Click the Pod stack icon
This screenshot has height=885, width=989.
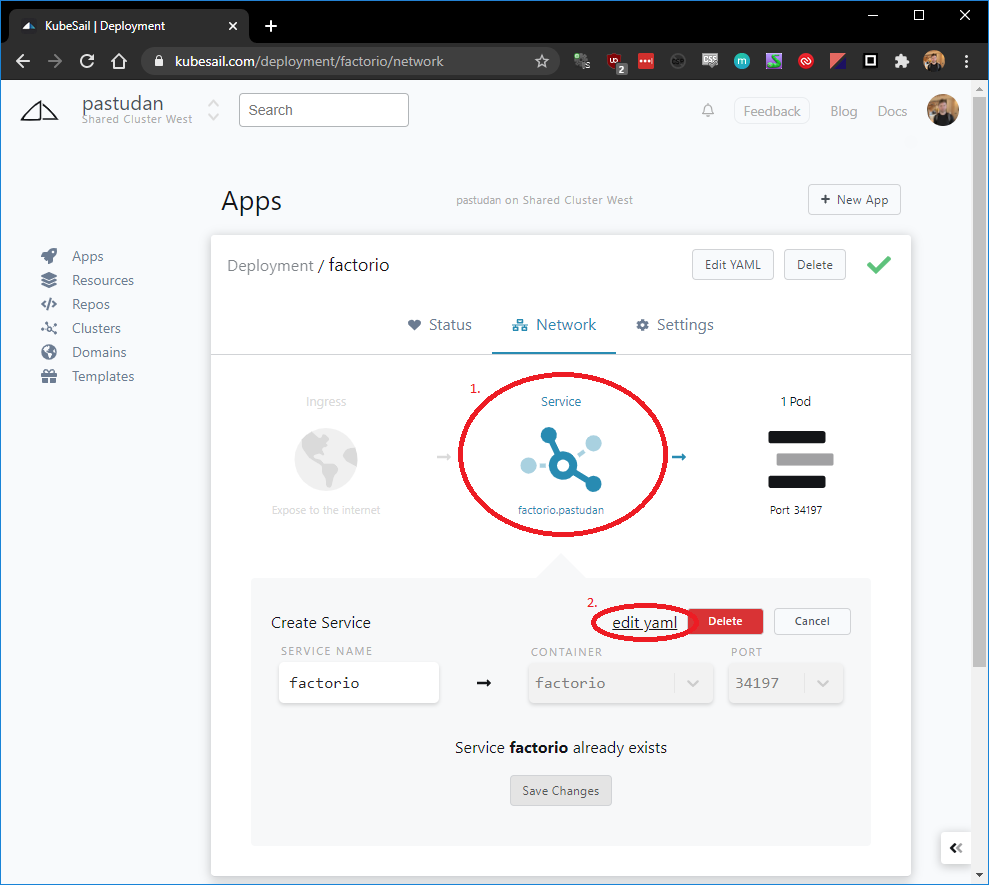tap(800, 459)
